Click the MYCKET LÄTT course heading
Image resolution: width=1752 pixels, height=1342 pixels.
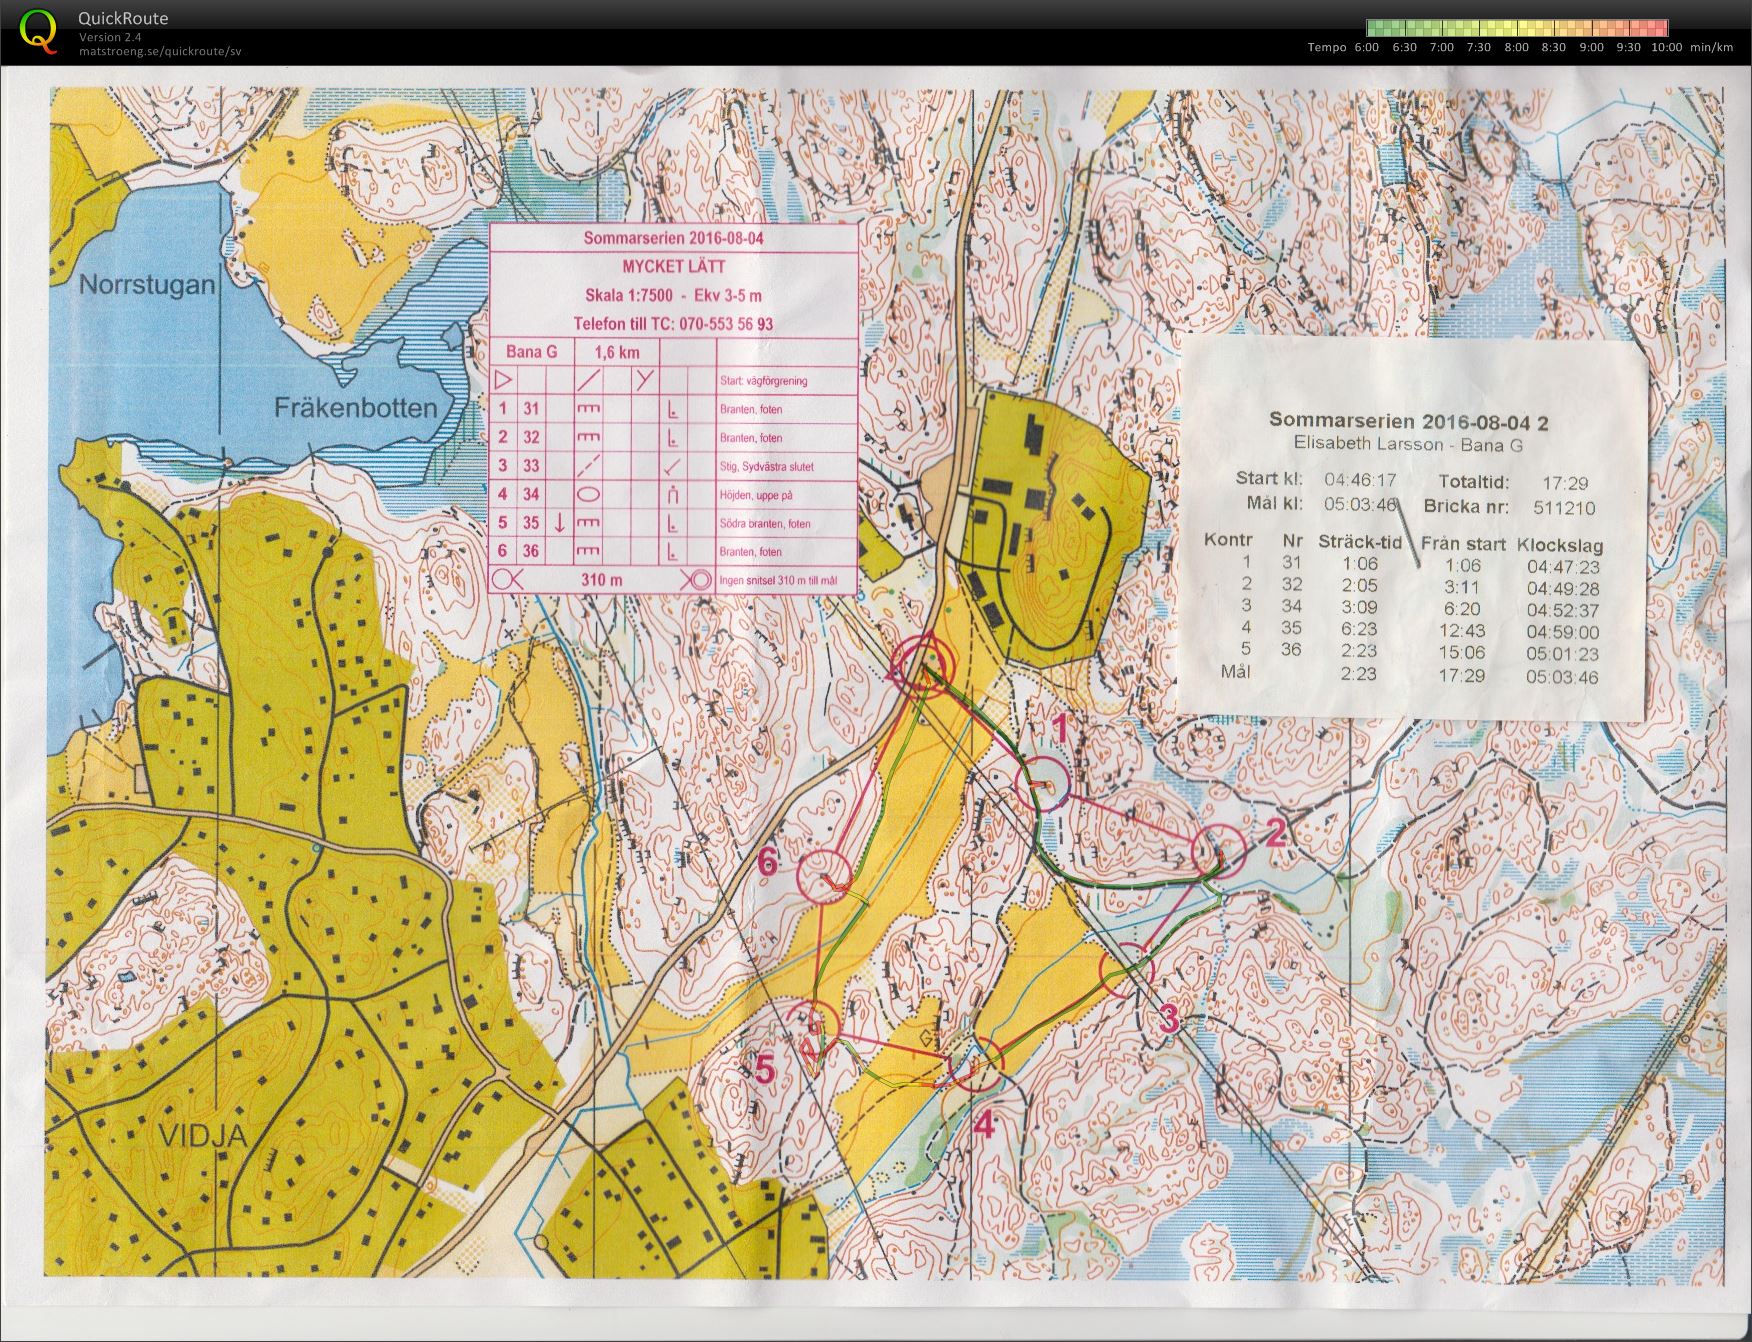coord(674,267)
